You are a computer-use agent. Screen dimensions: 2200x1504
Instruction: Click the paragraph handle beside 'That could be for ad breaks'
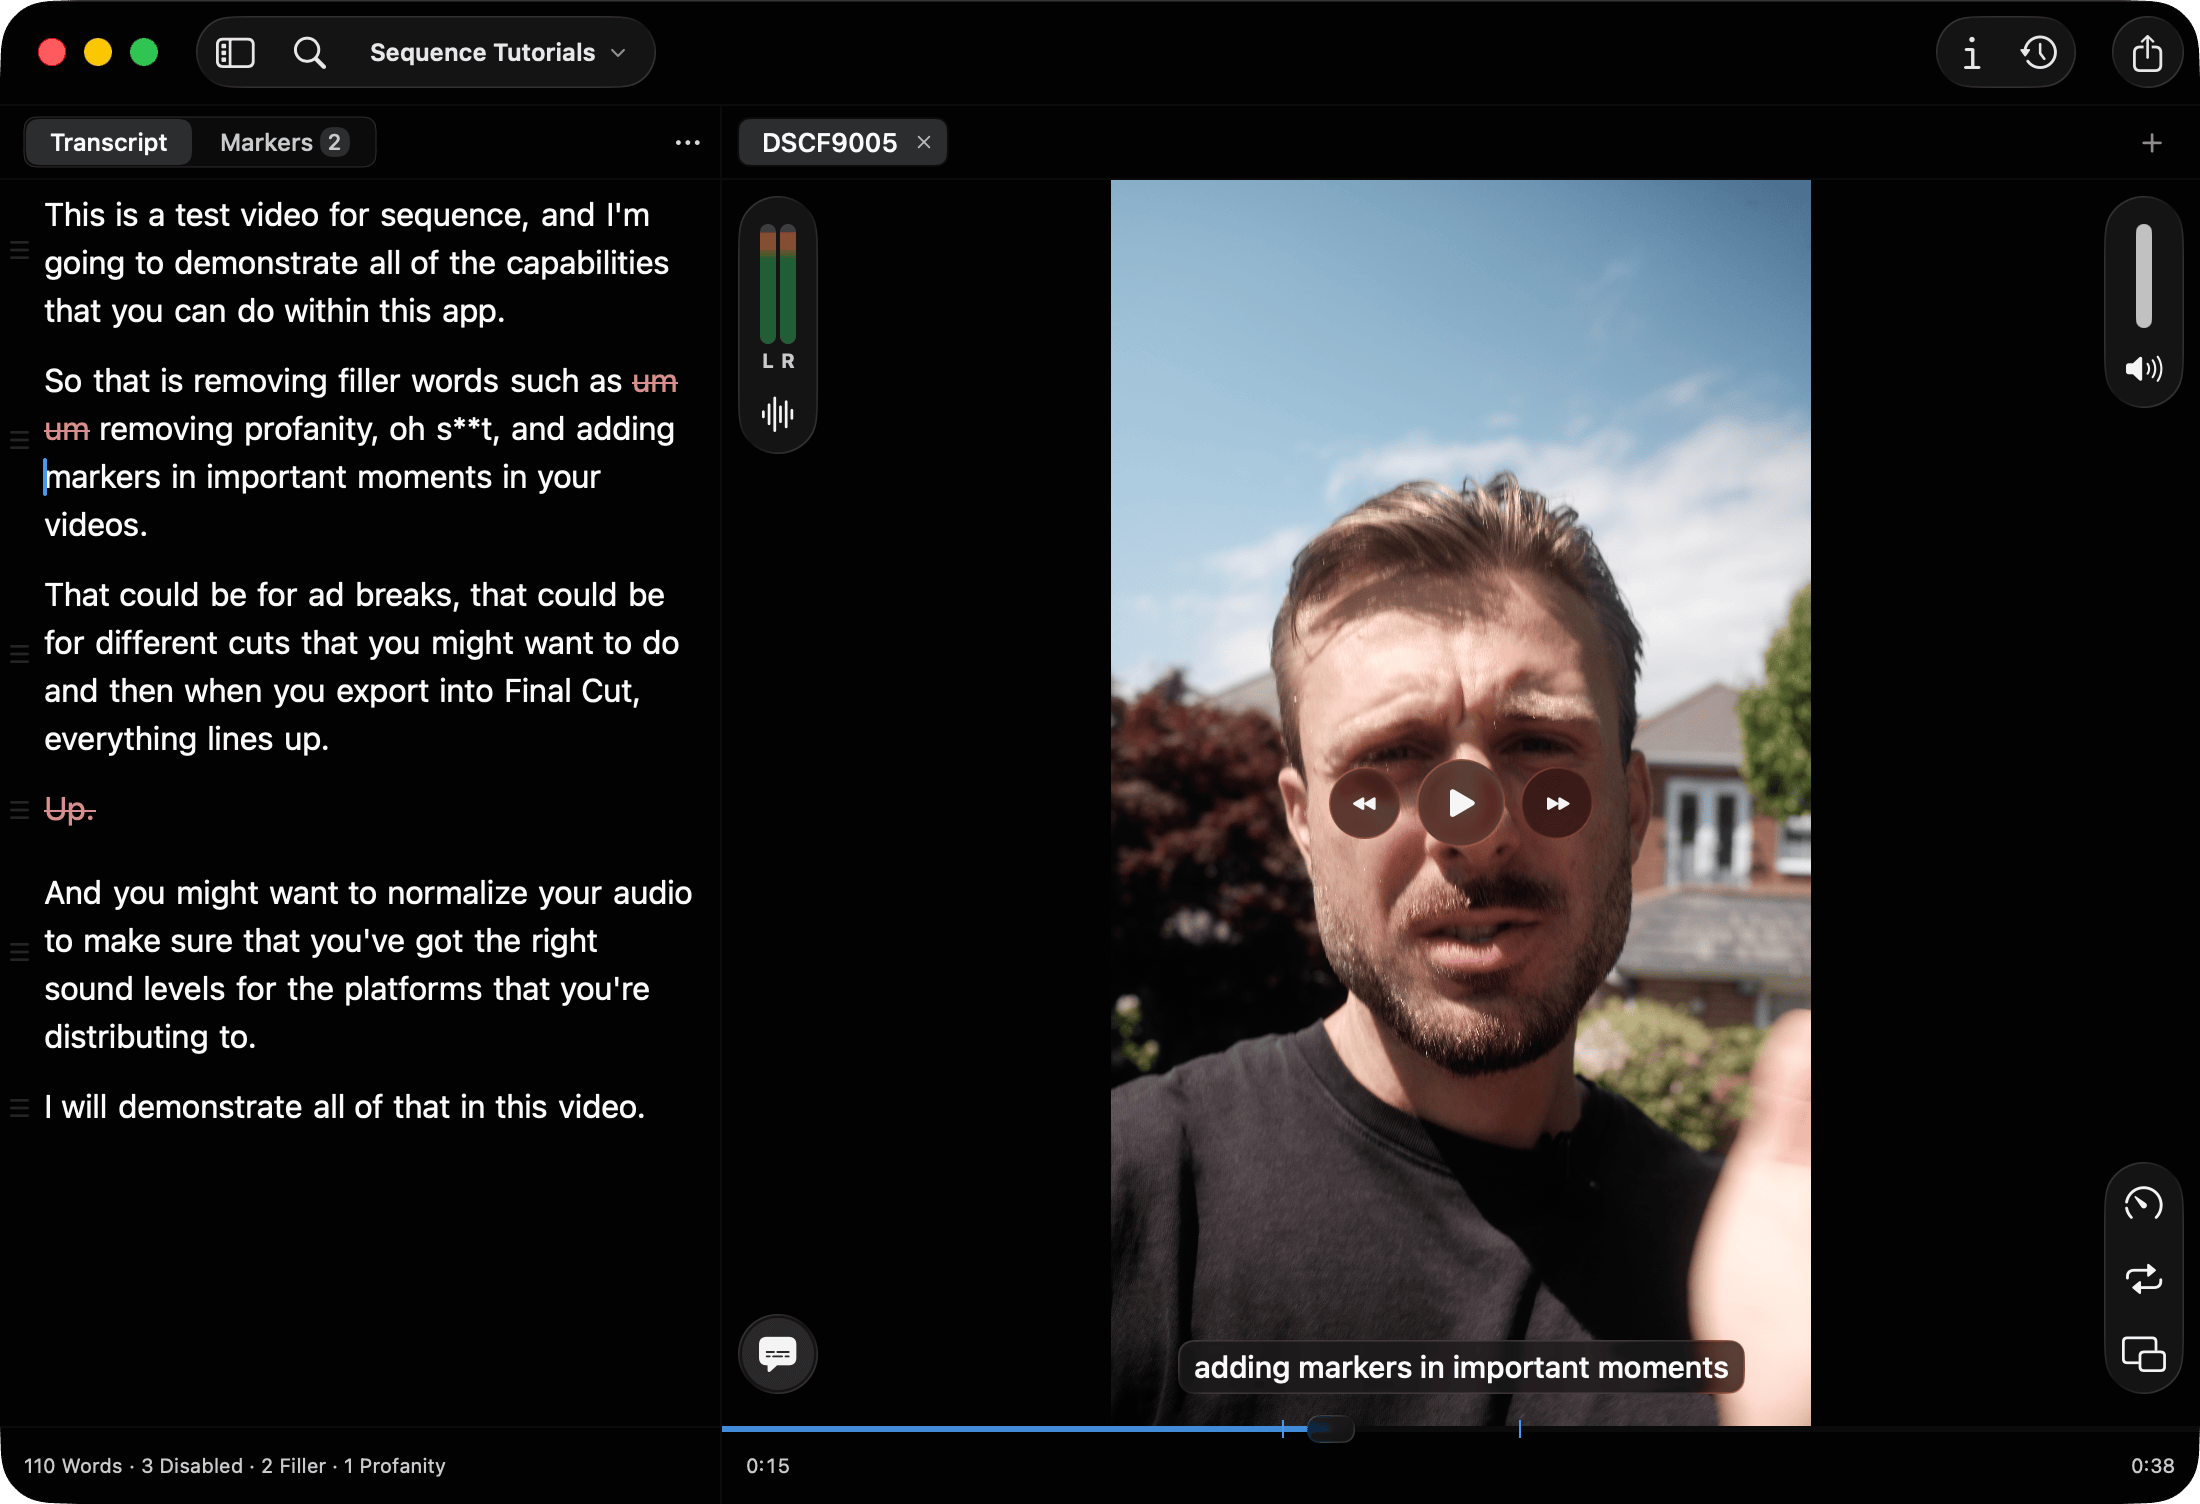[19, 654]
